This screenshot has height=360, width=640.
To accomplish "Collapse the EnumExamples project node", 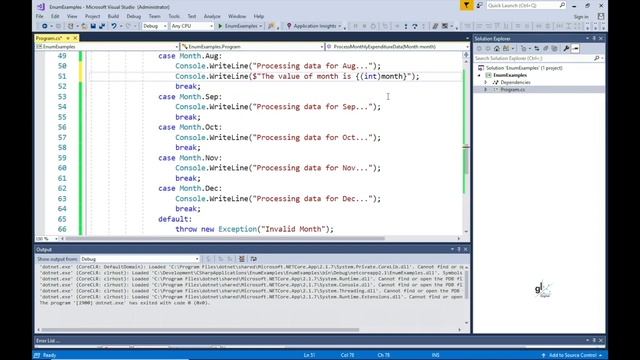I will pos(480,76).
